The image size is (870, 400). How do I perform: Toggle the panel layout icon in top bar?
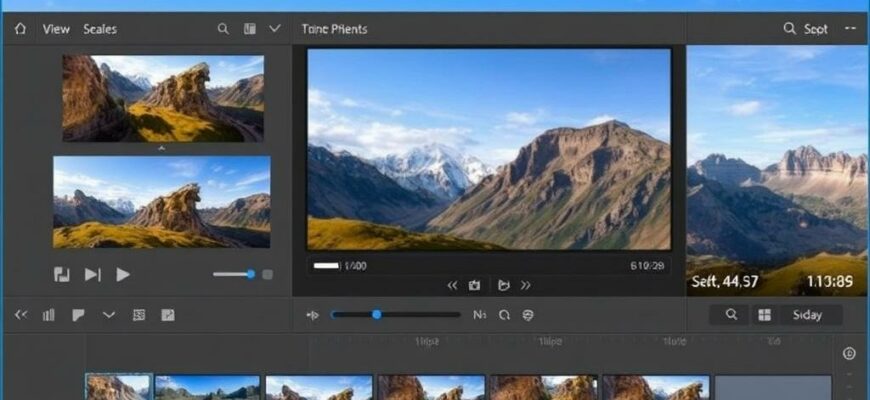tap(250, 29)
